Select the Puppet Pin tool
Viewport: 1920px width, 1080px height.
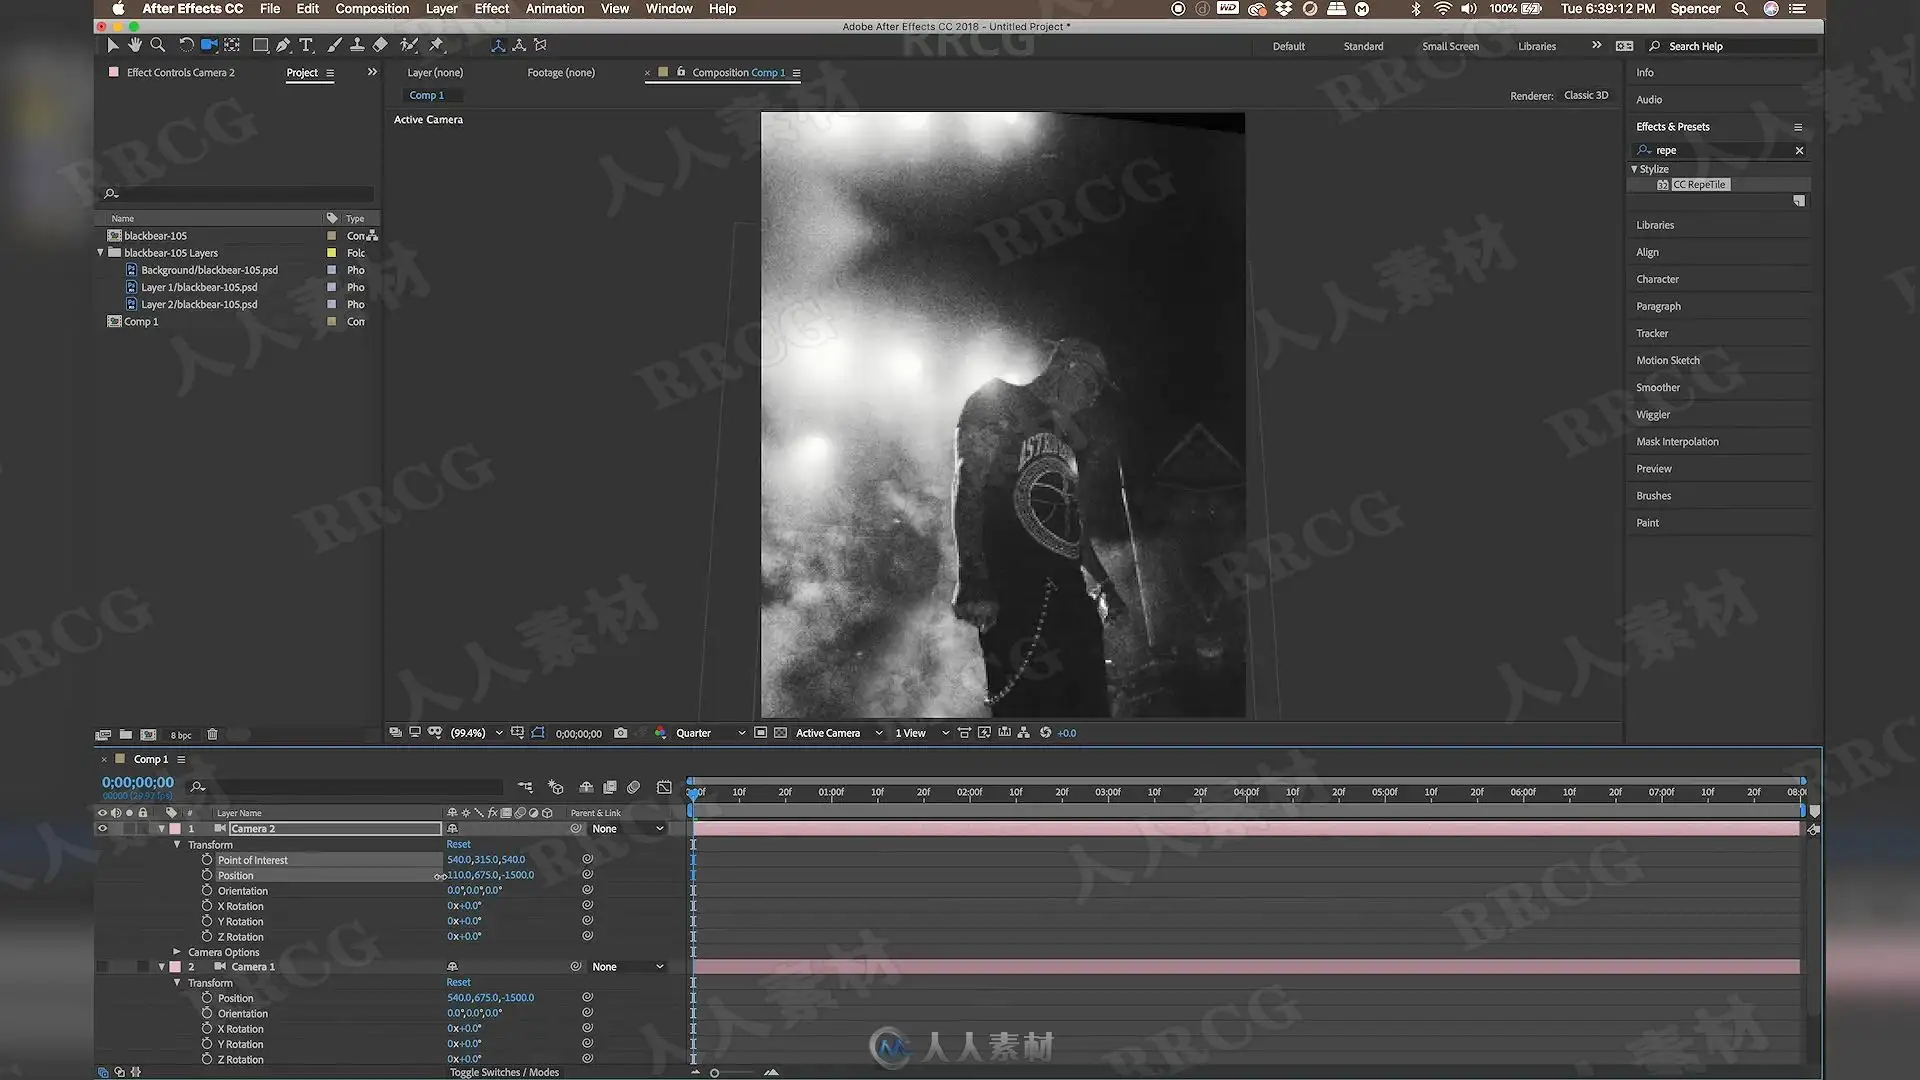click(436, 45)
